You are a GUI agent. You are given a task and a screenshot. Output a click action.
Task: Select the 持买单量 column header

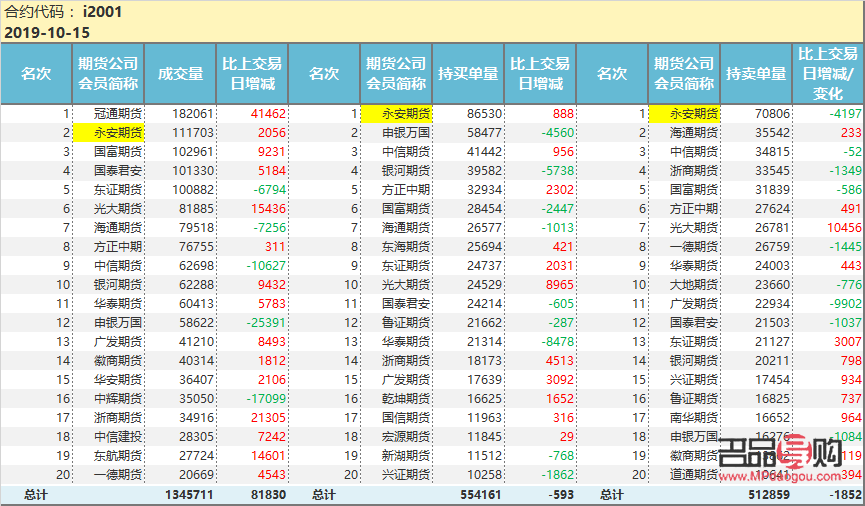pyautogui.click(x=468, y=74)
